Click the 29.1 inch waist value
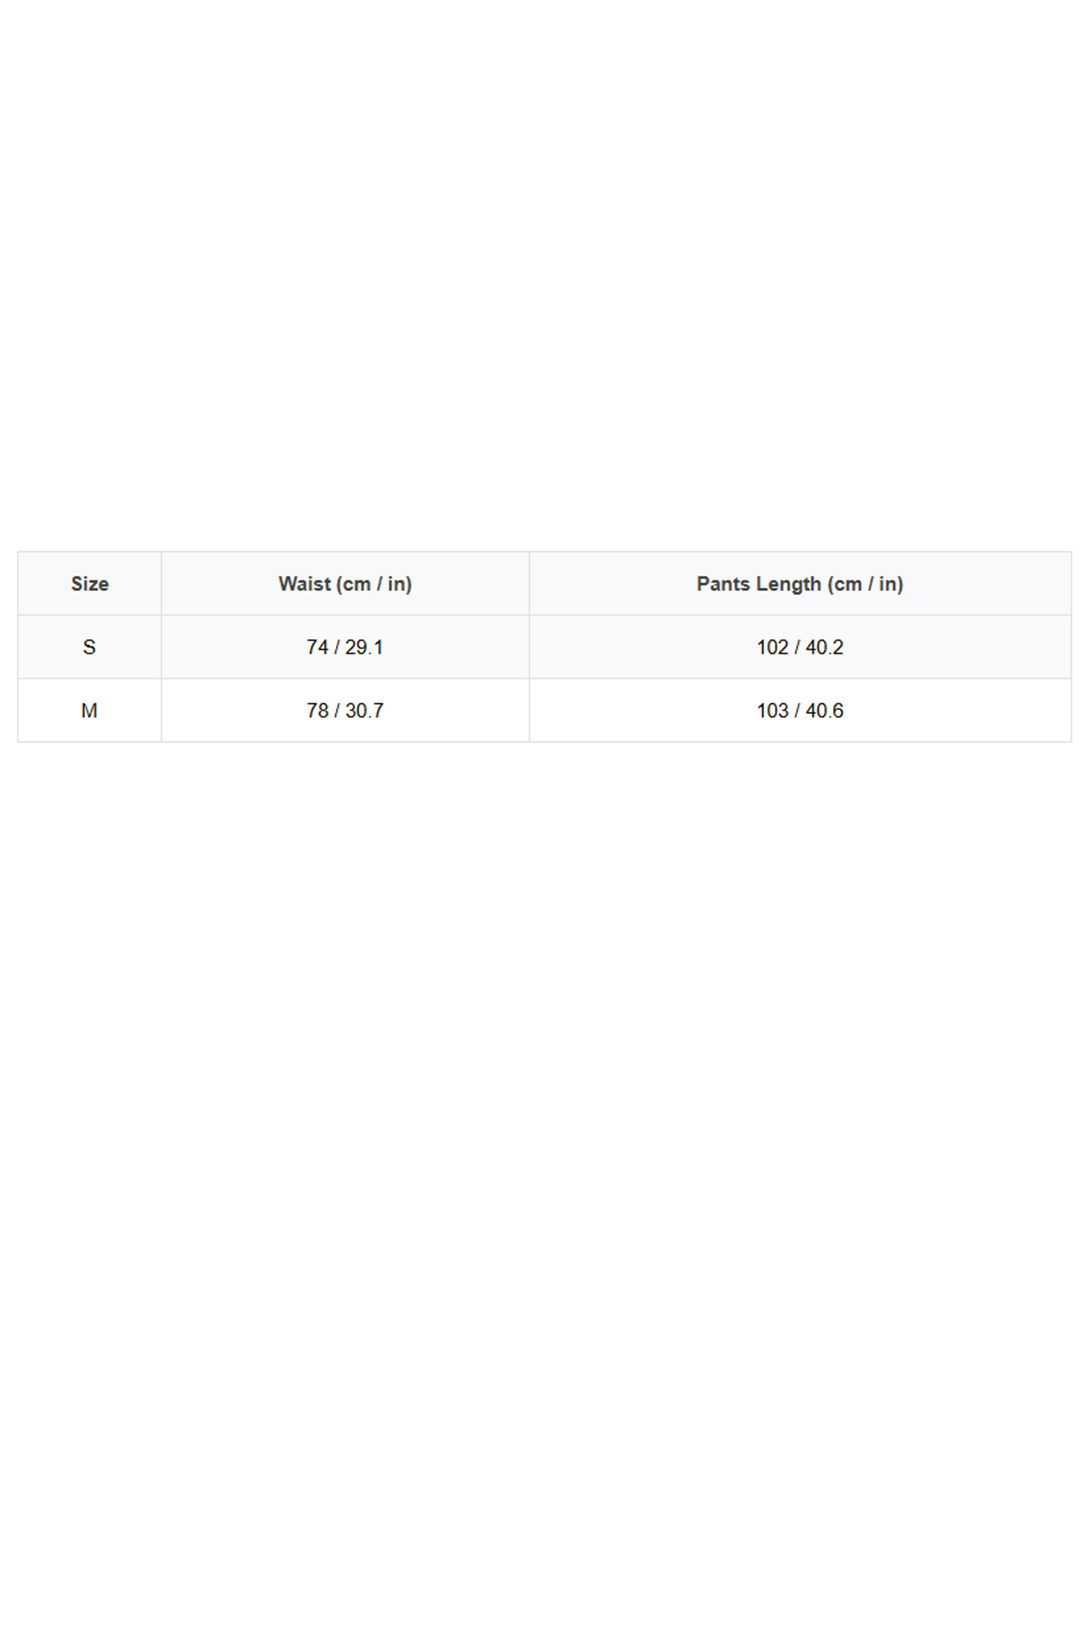Viewport: 1088px width, 1632px height. [364, 648]
